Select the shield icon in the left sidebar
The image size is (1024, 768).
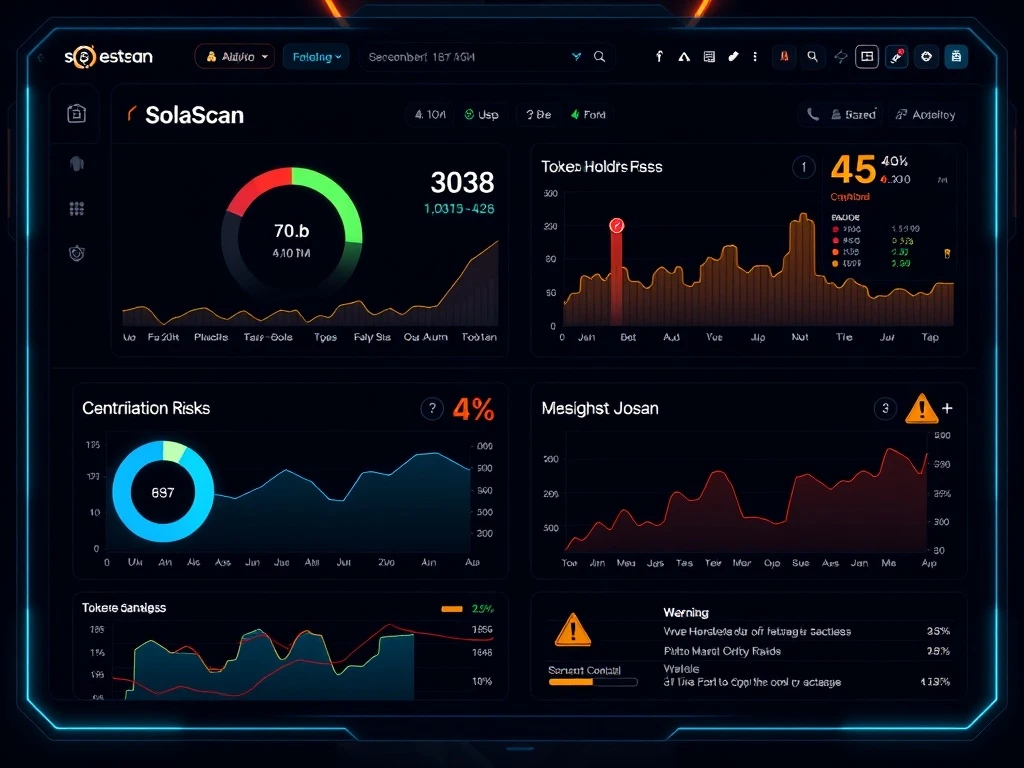[76, 253]
